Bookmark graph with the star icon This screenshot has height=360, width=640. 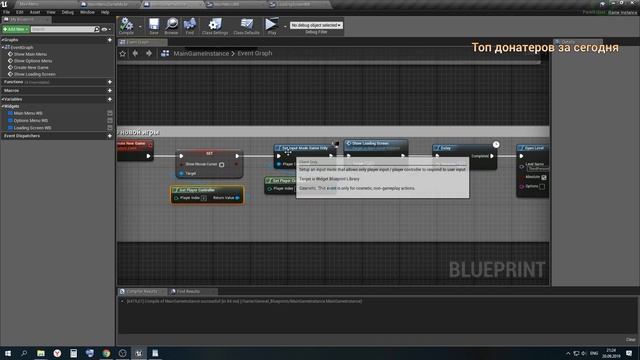point(122,53)
